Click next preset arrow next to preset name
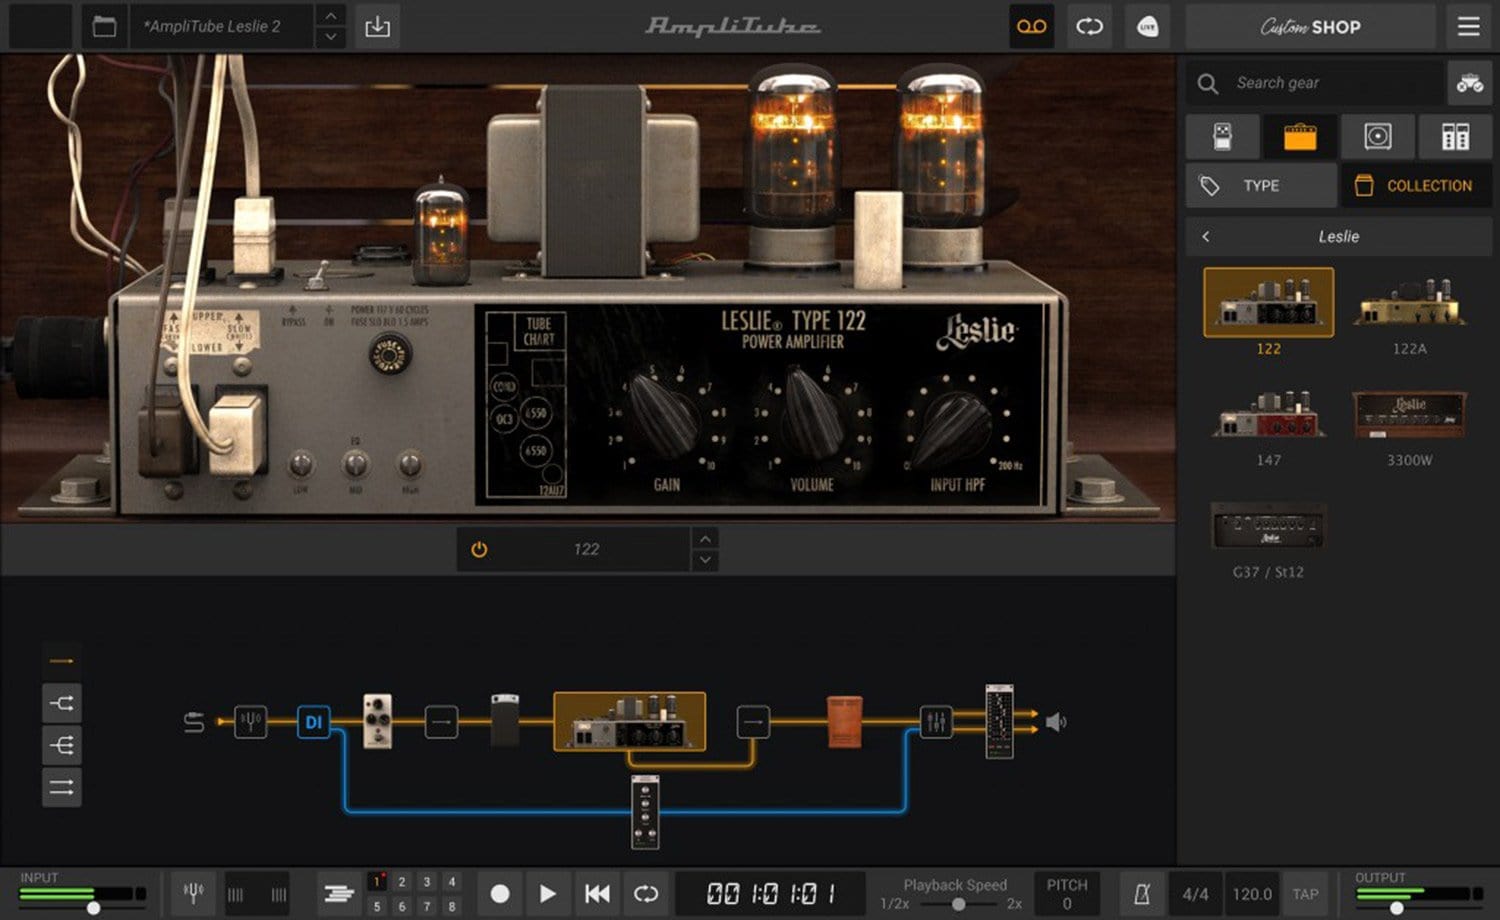1500x920 pixels. (x=330, y=38)
